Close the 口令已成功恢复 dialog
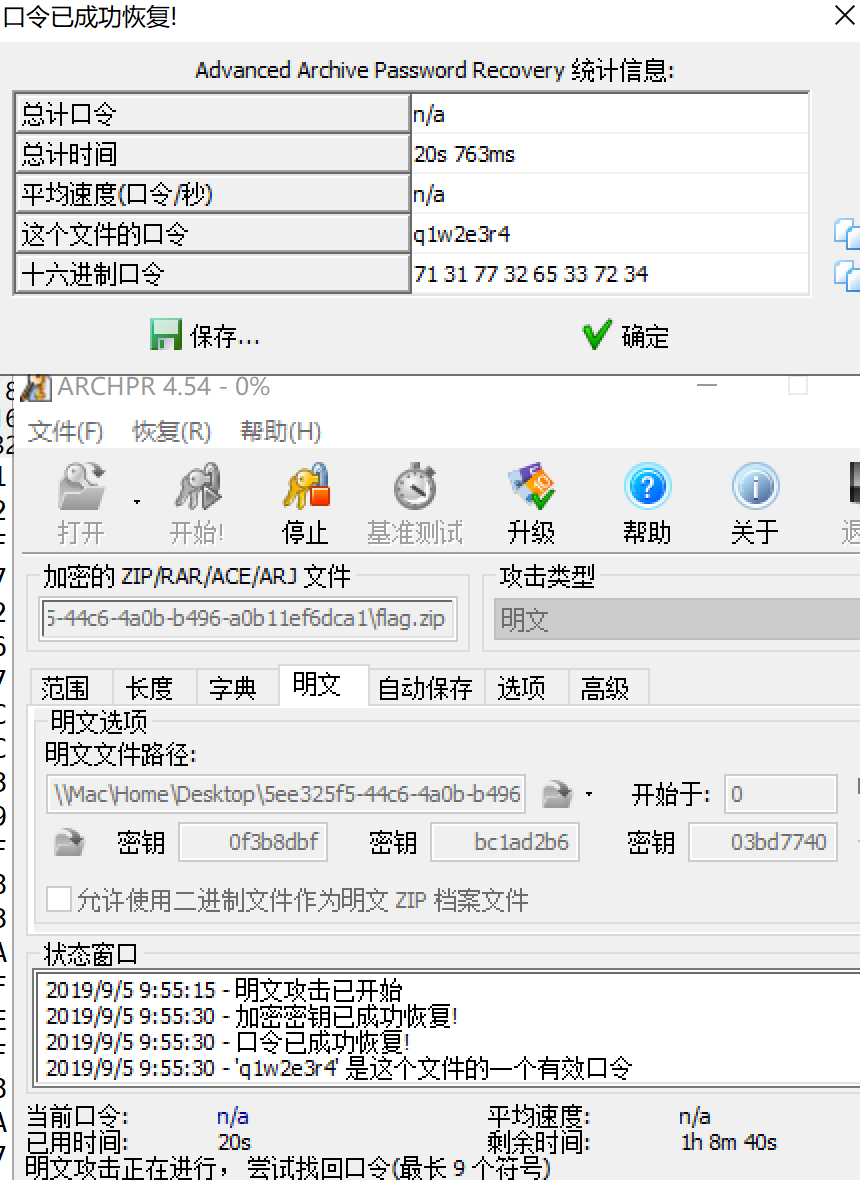 coord(845,15)
